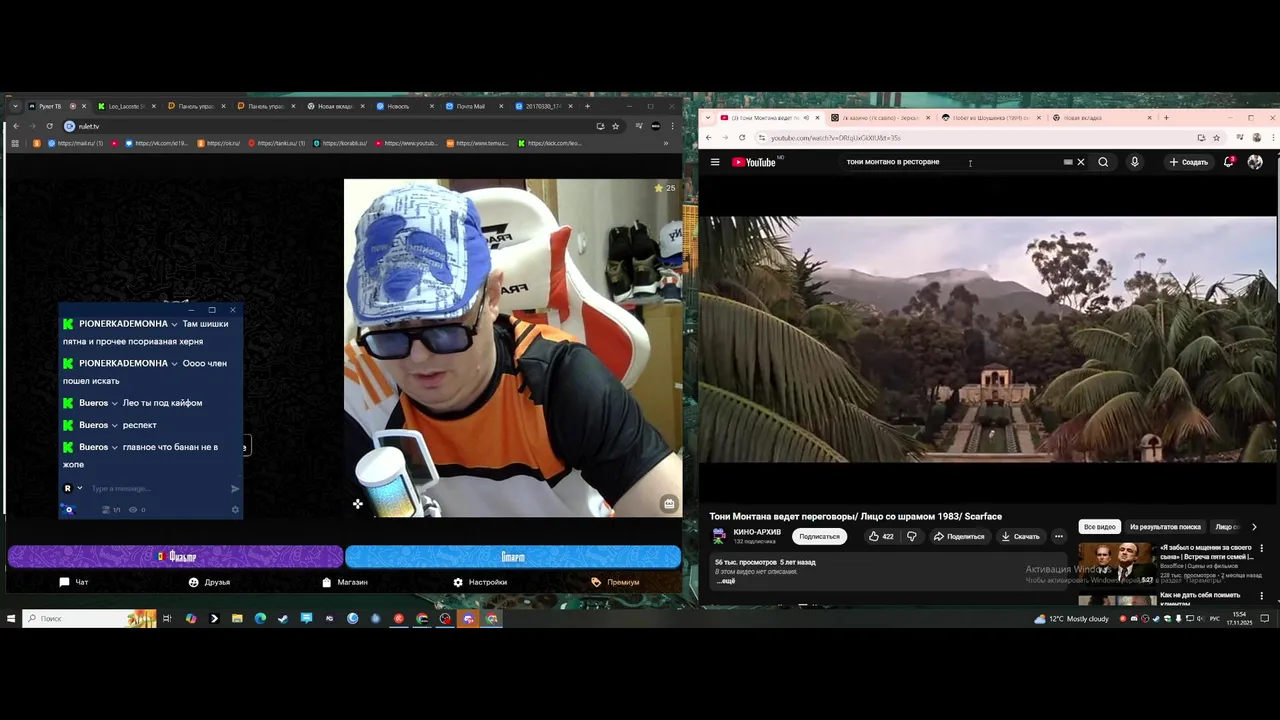The image size is (1280, 720).
Task: Expand the video description with ...ещё
Action: [727, 581]
